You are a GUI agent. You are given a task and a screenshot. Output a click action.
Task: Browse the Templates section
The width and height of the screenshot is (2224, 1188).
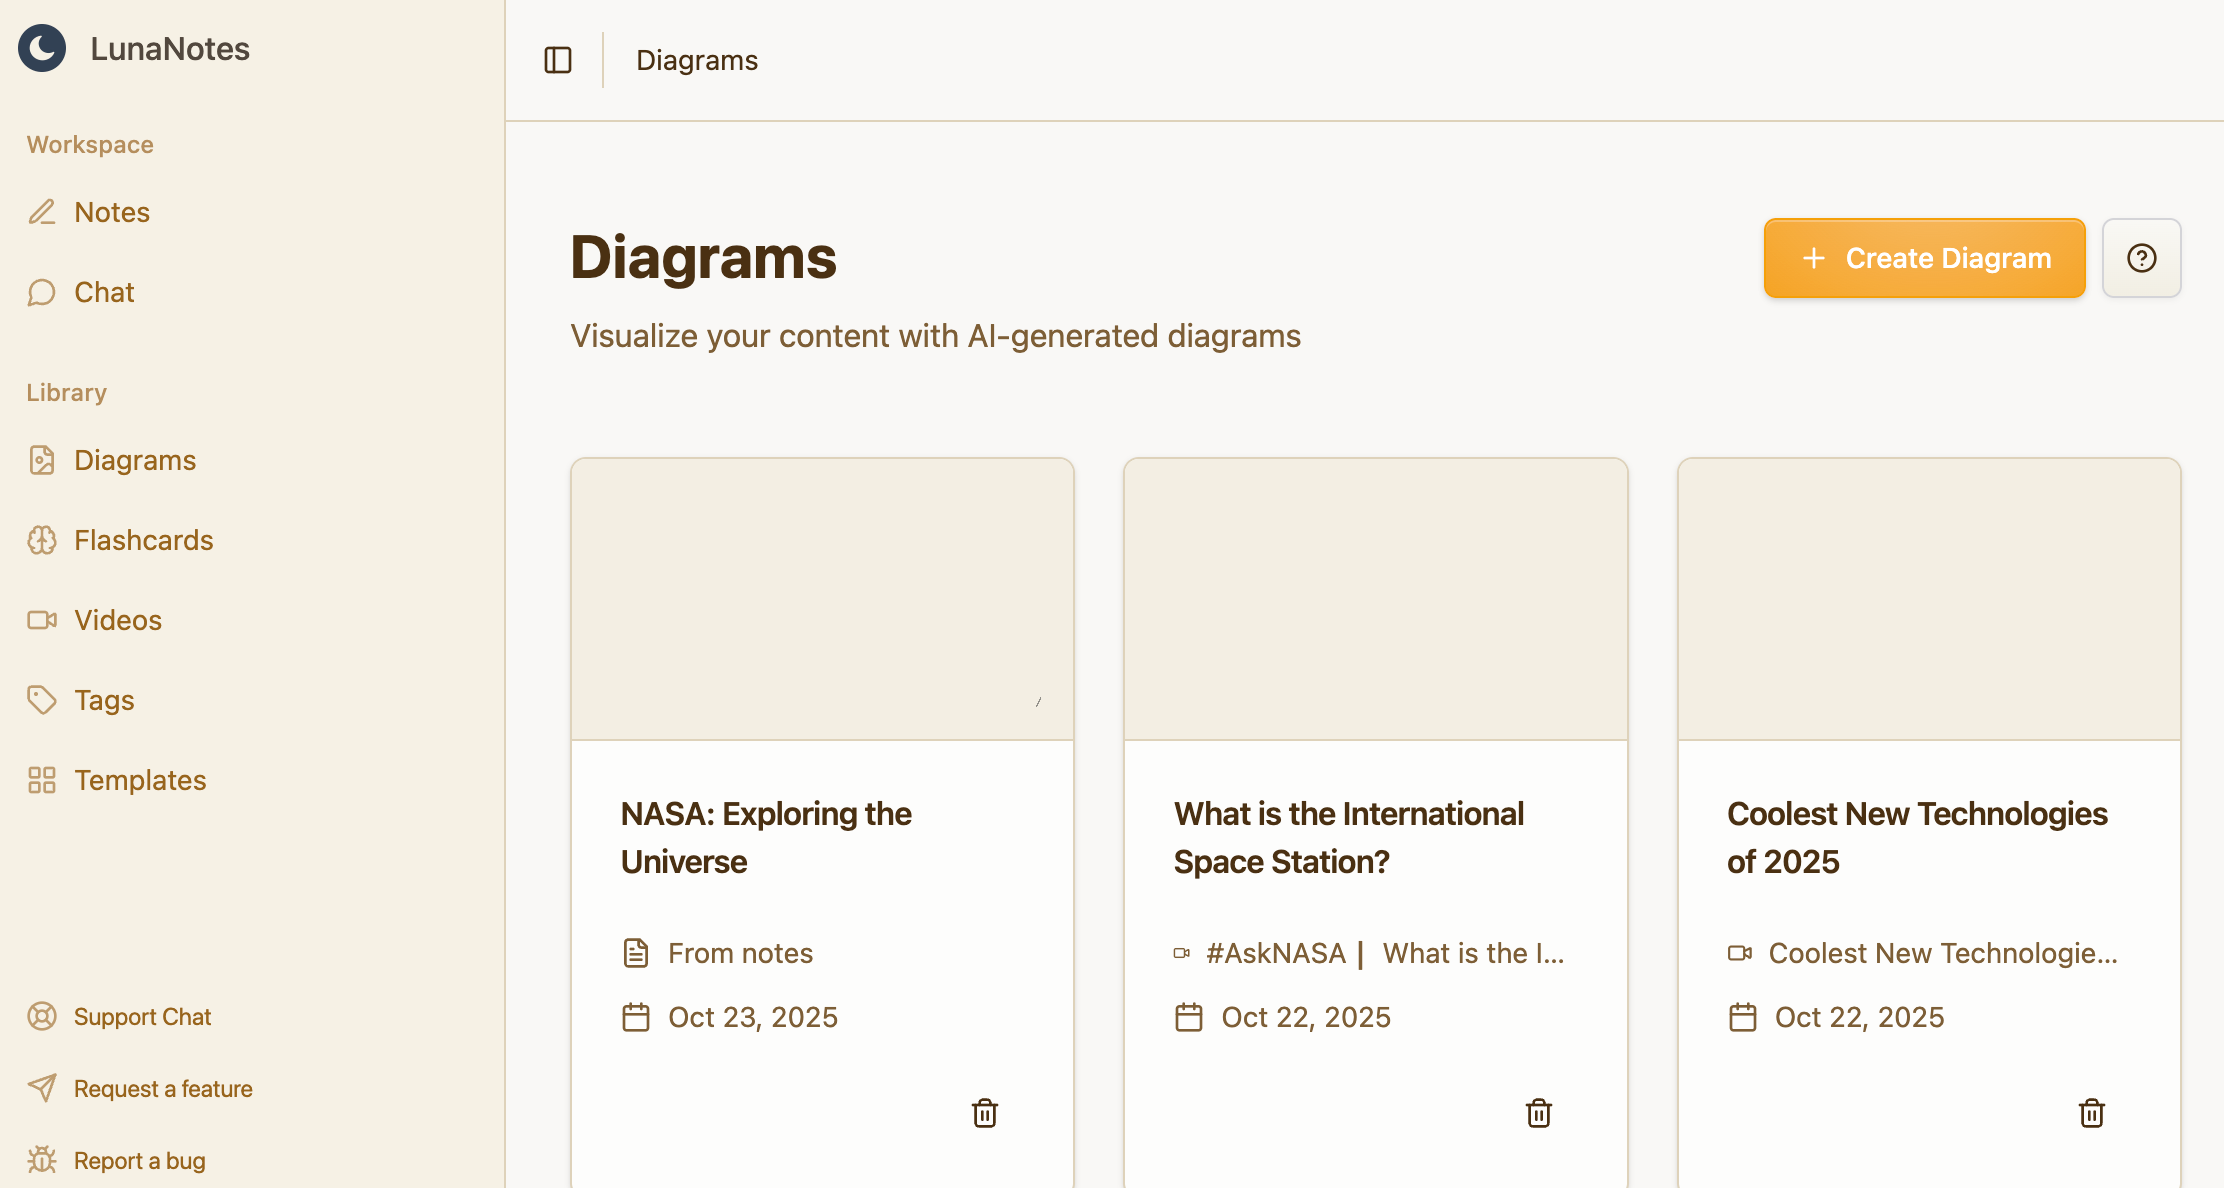(139, 780)
